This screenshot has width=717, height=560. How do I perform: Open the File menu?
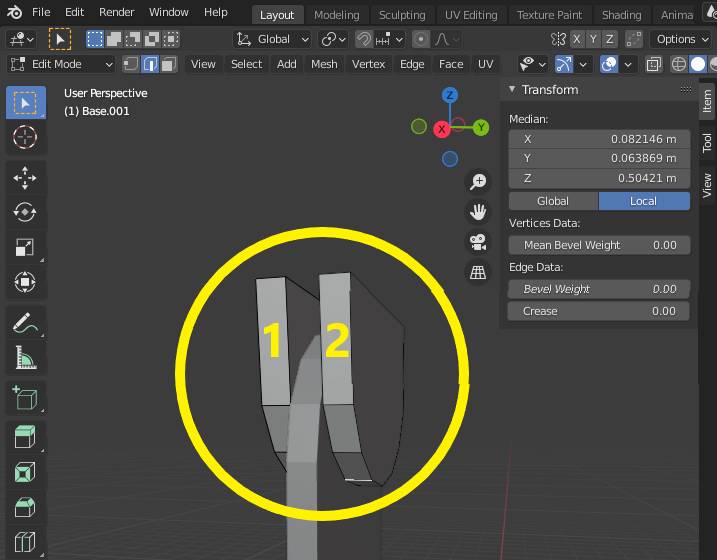click(41, 12)
